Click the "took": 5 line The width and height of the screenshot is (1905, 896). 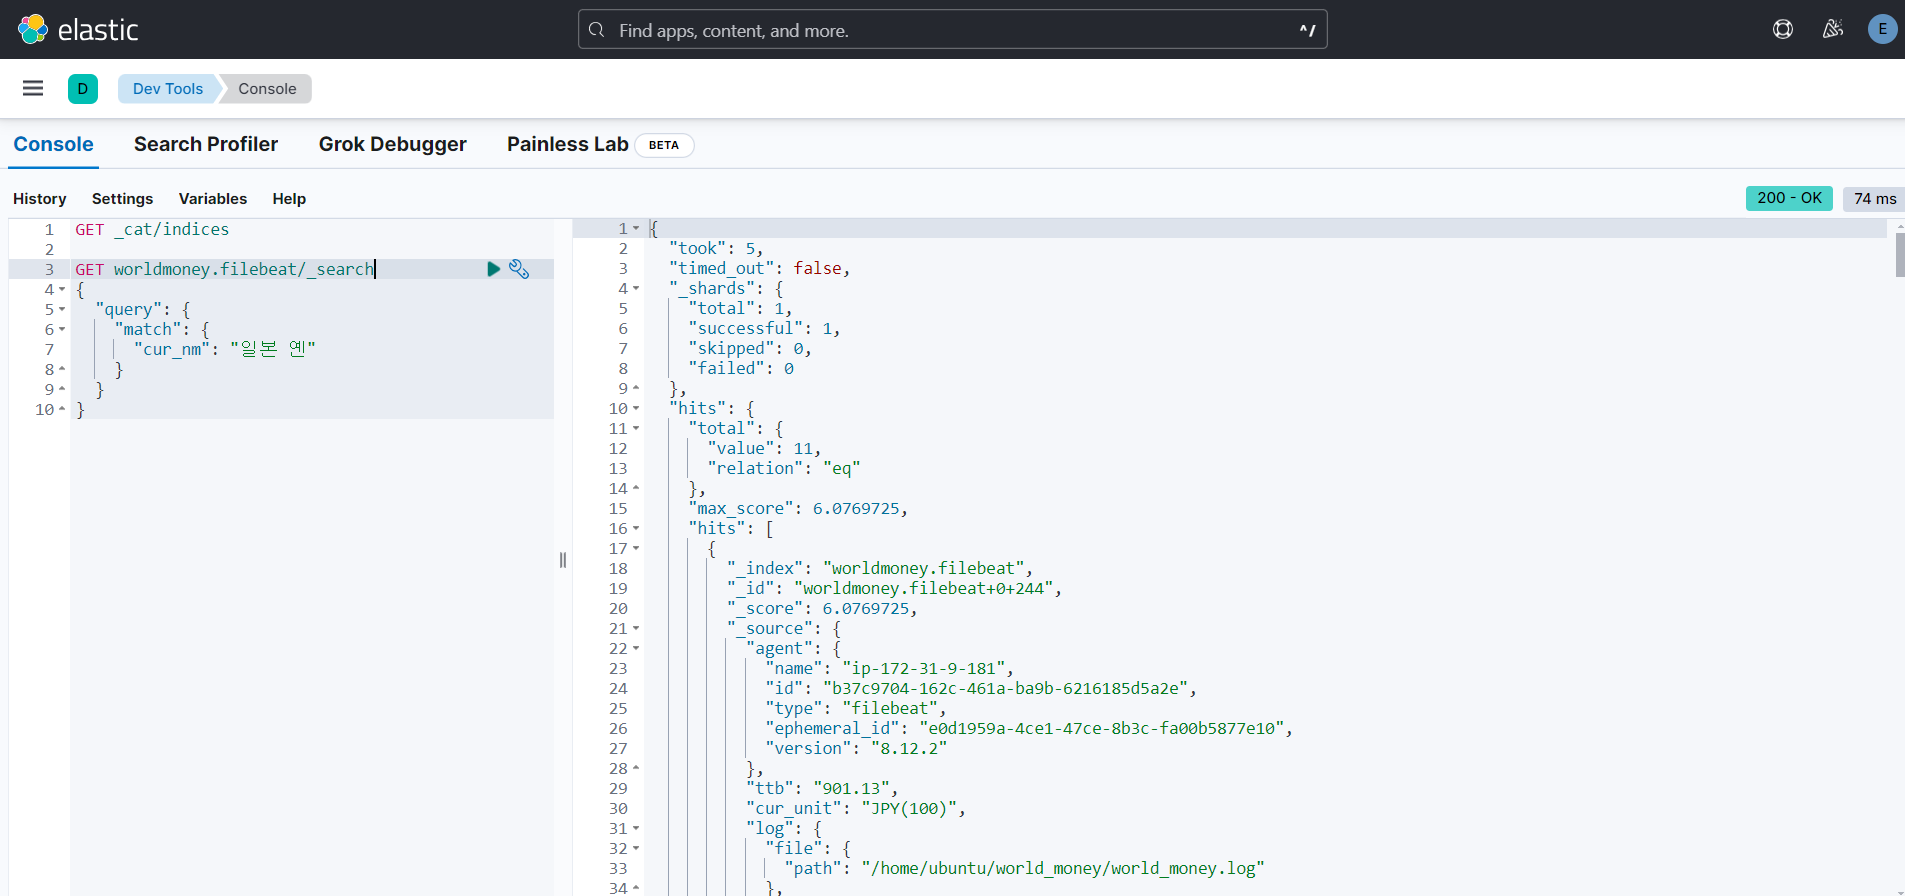click(716, 248)
